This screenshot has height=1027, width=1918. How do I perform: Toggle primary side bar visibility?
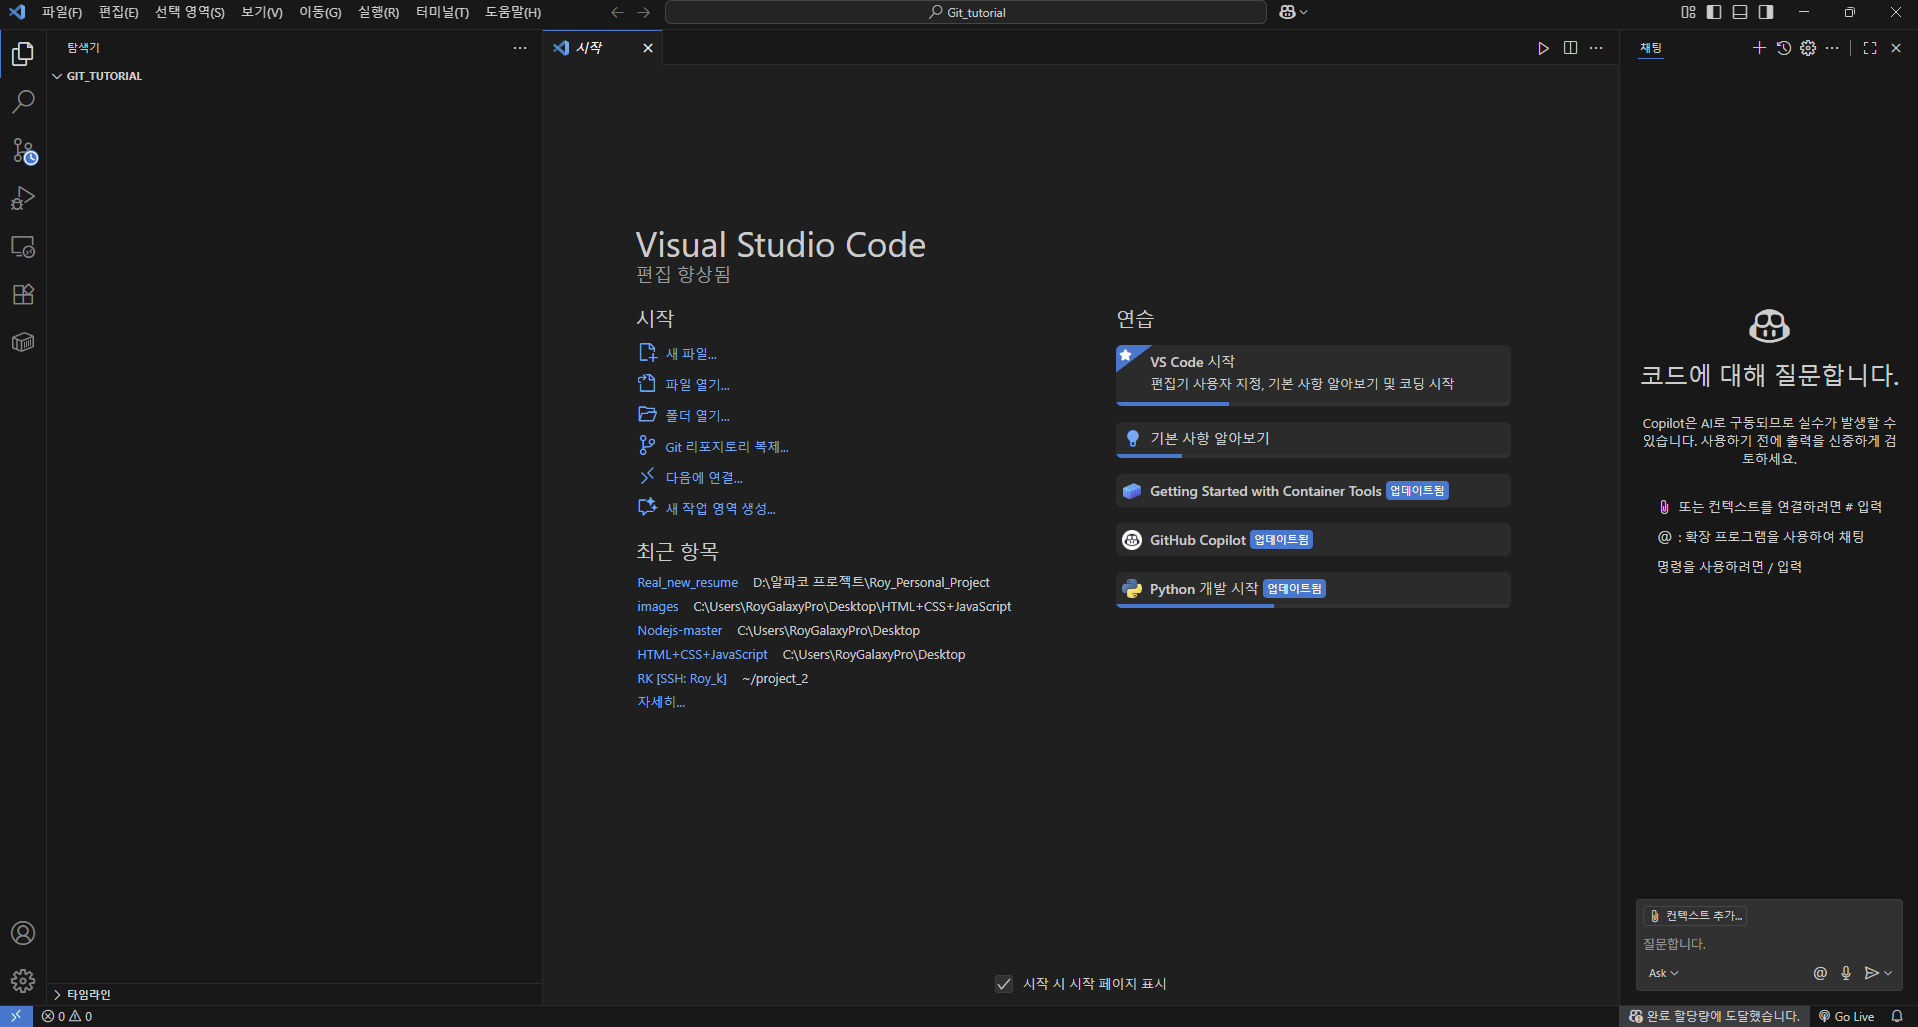(x=1714, y=12)
